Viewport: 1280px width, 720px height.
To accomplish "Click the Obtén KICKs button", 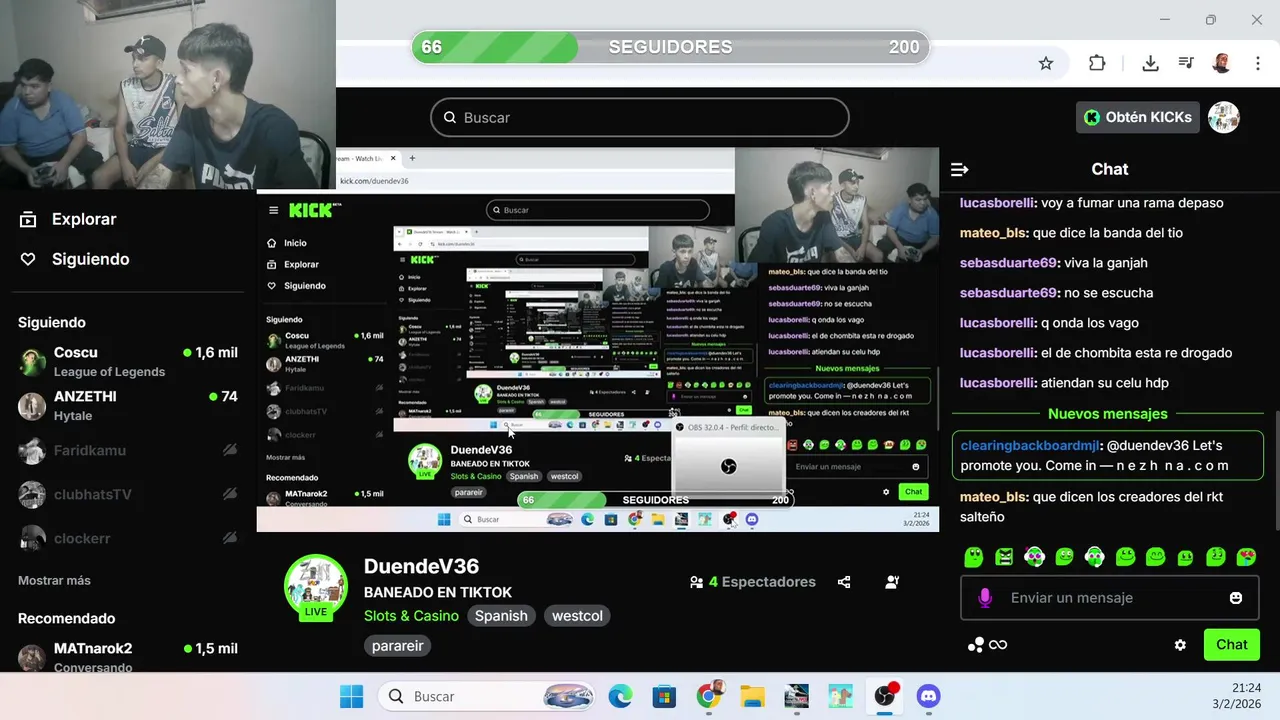I will 1138,117.
